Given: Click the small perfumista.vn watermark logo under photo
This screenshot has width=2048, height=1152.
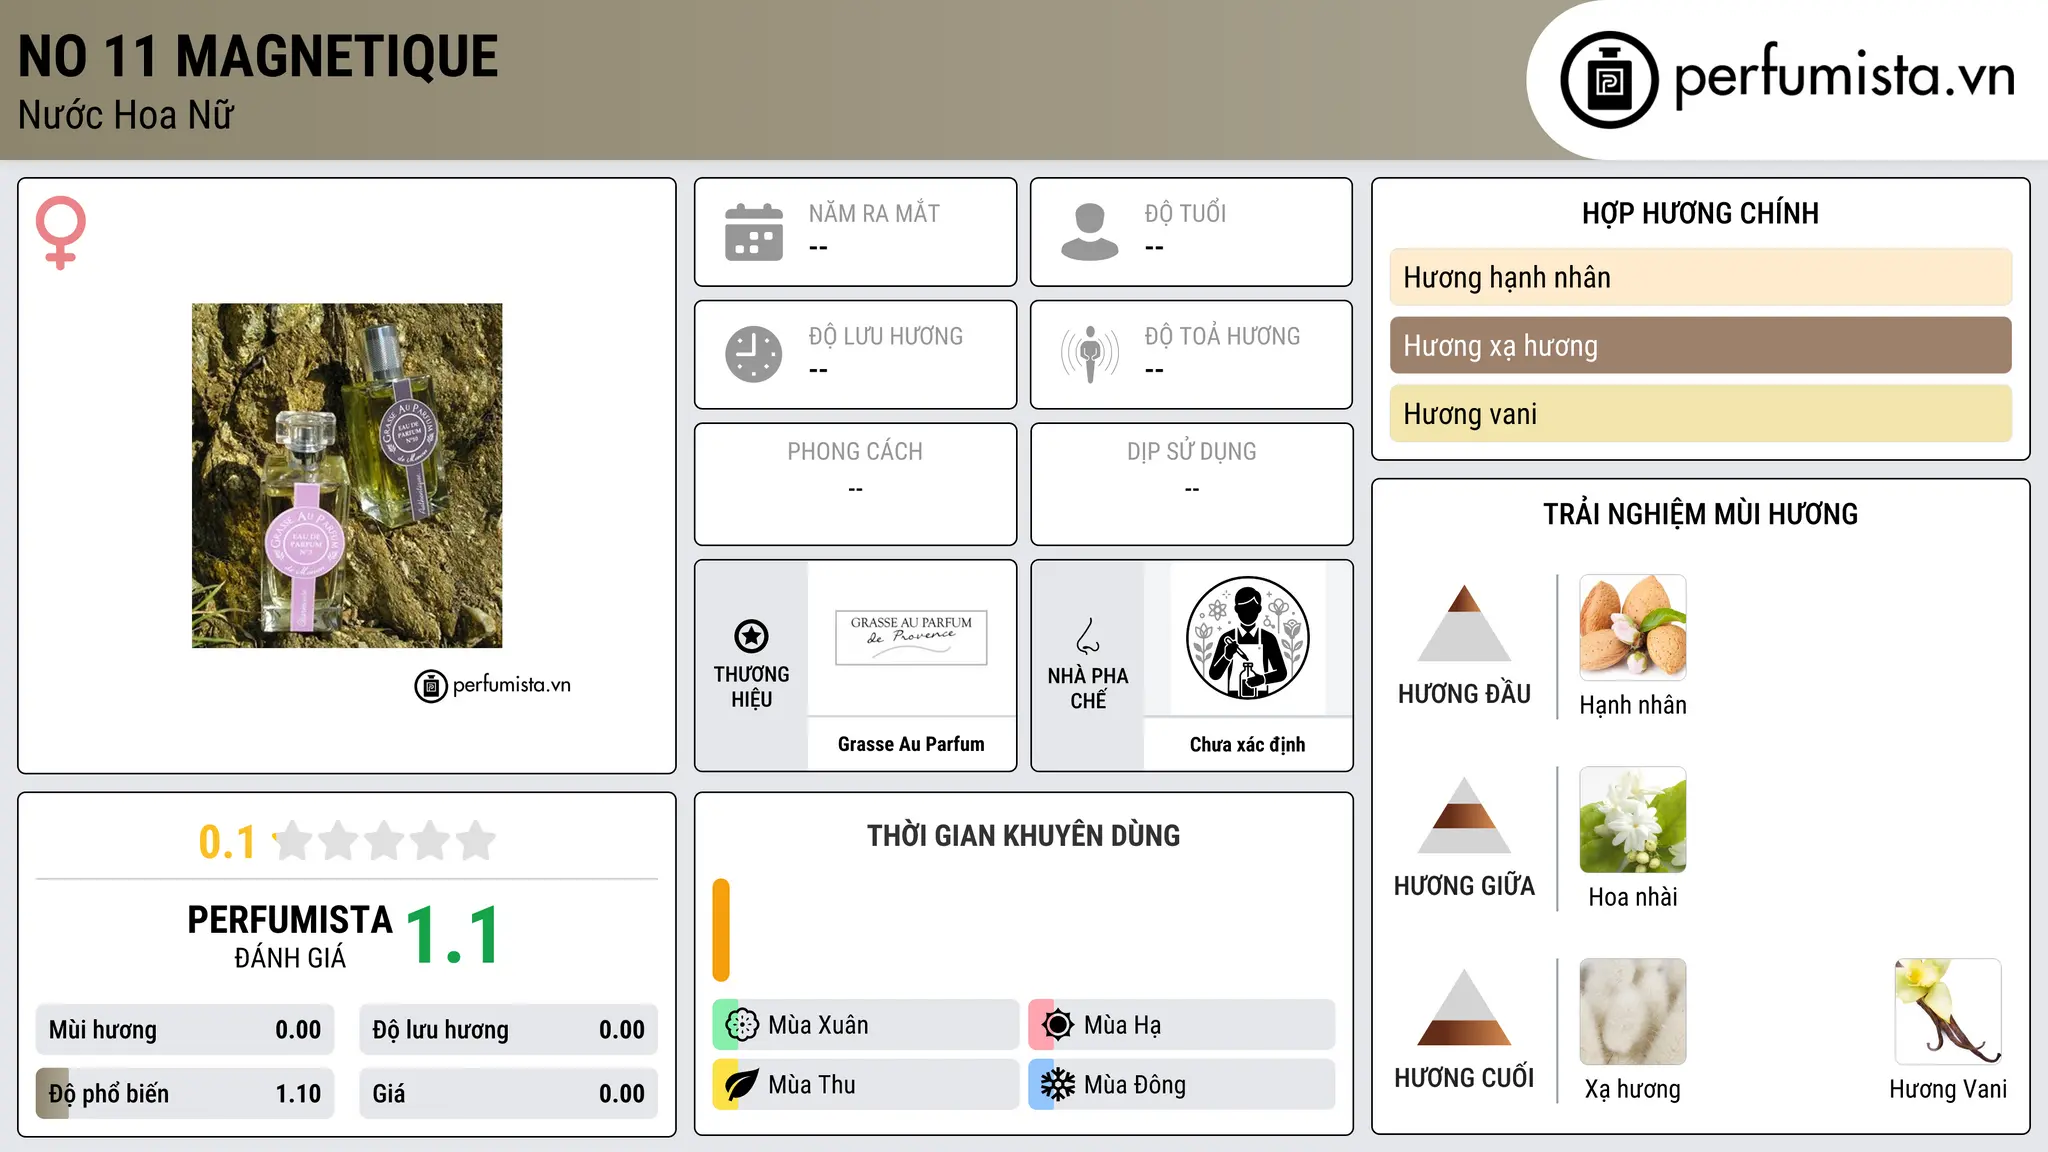Looking at the screenshot, I should (x=493, y=686).
